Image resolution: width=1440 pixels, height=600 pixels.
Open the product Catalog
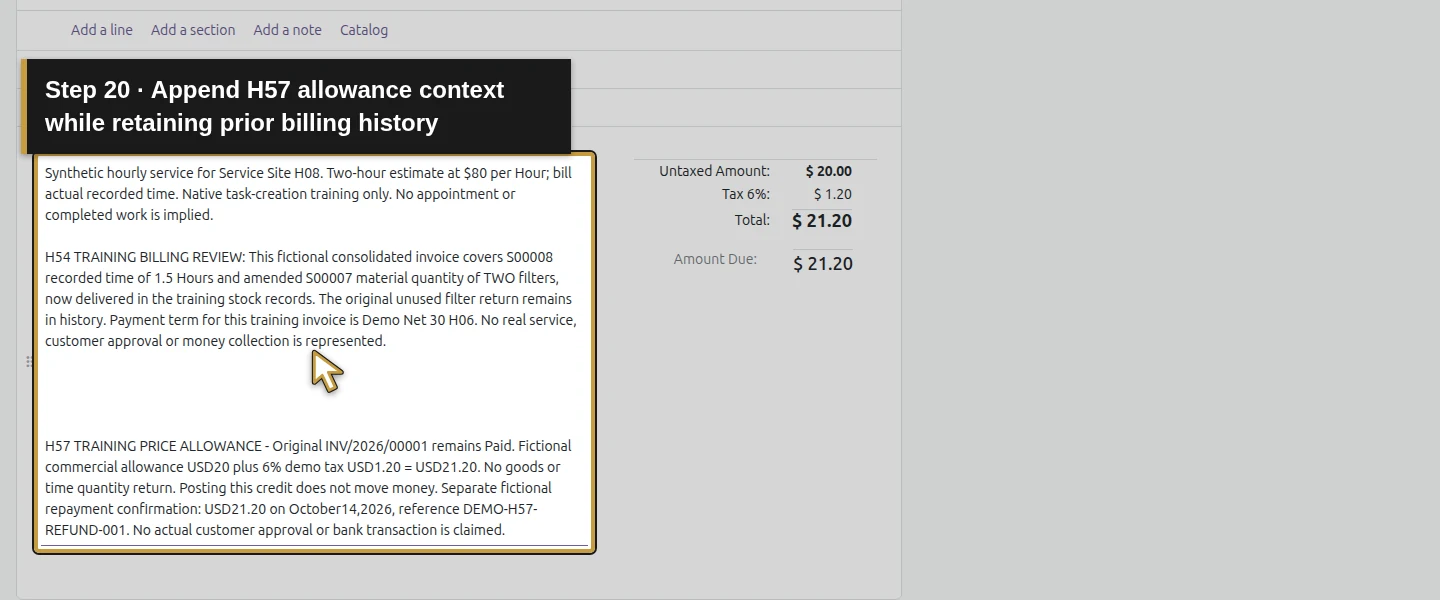tap(364, 30)
